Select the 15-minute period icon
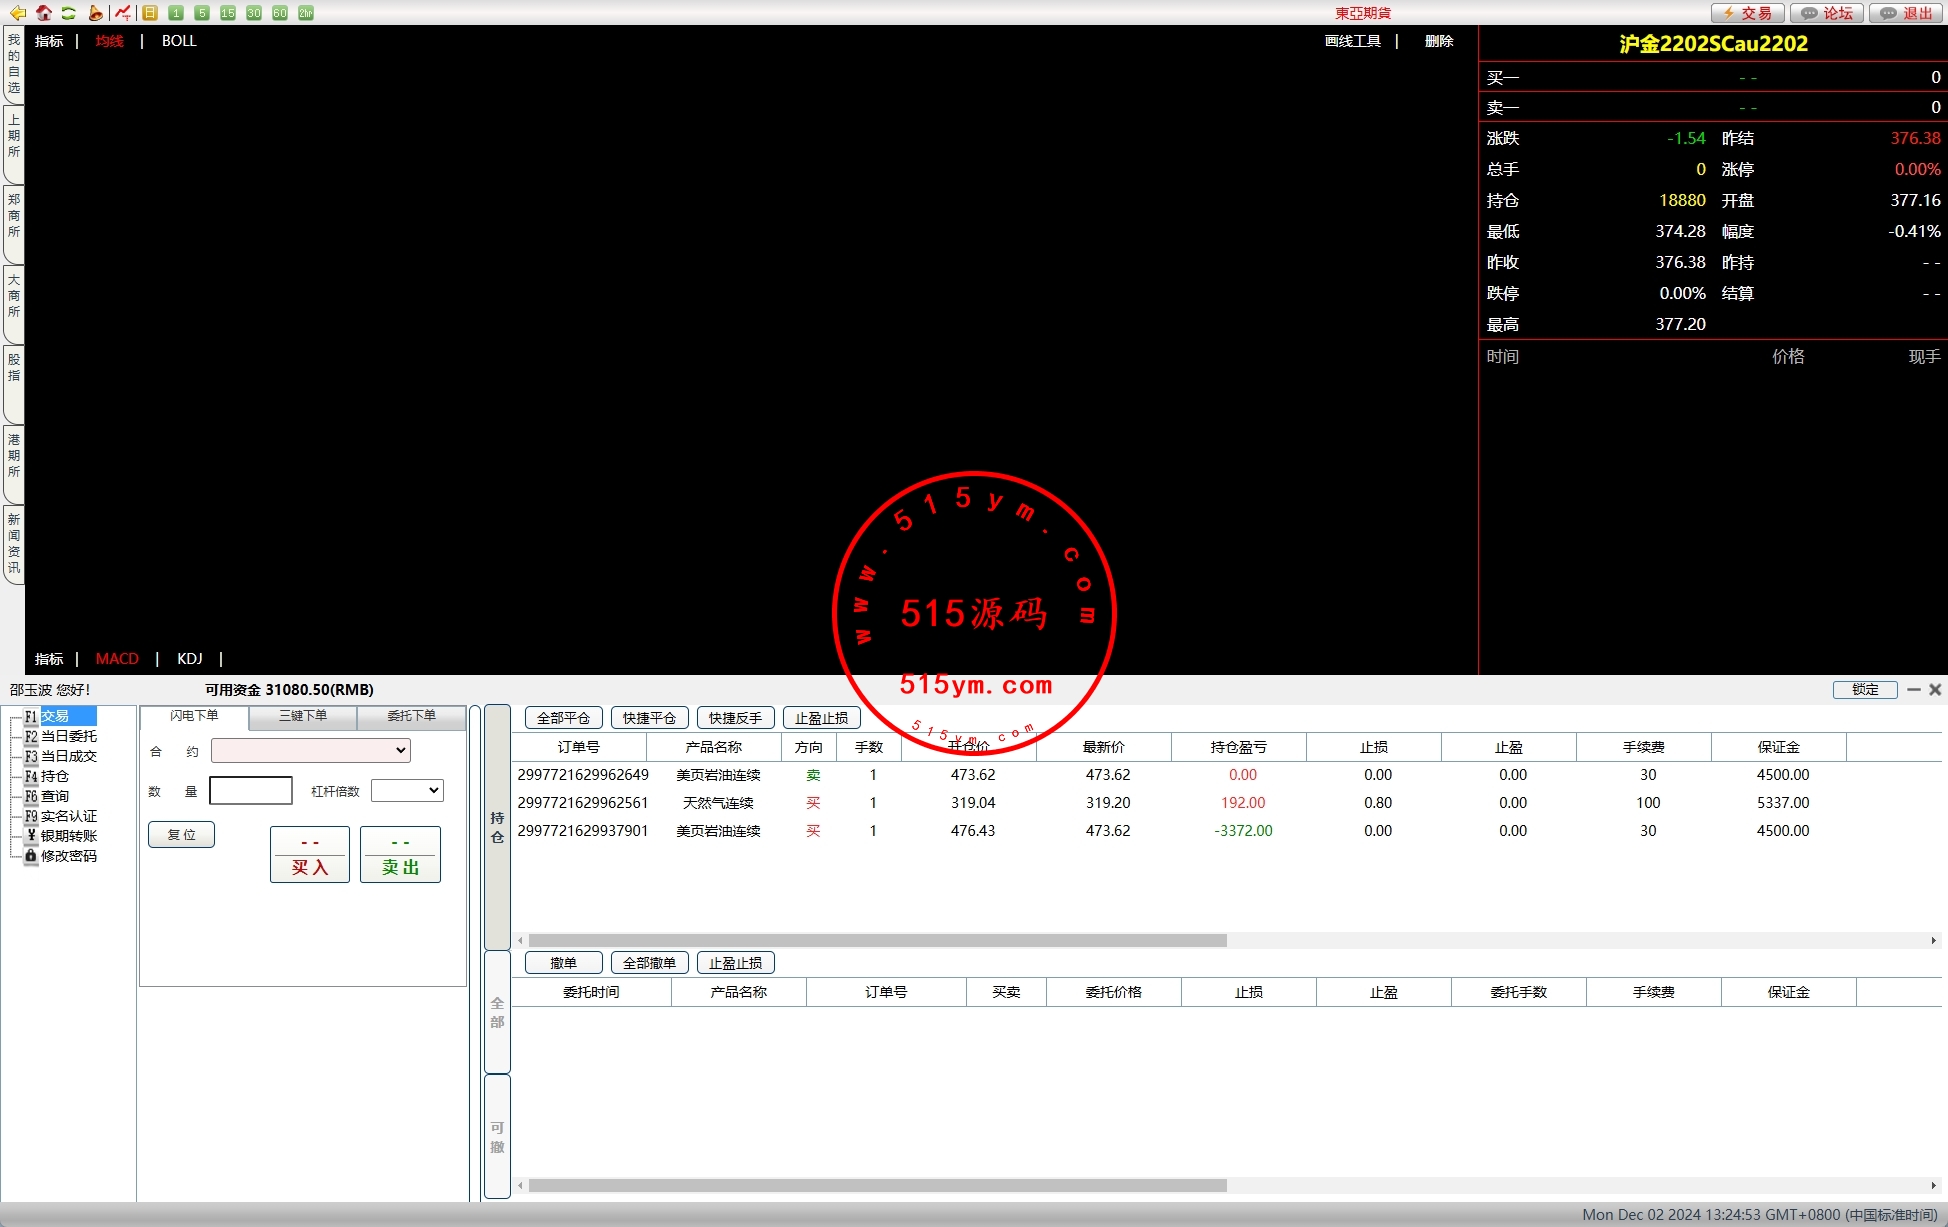The width and height of the screenshot is (1948, 1227). coord(228,13)
